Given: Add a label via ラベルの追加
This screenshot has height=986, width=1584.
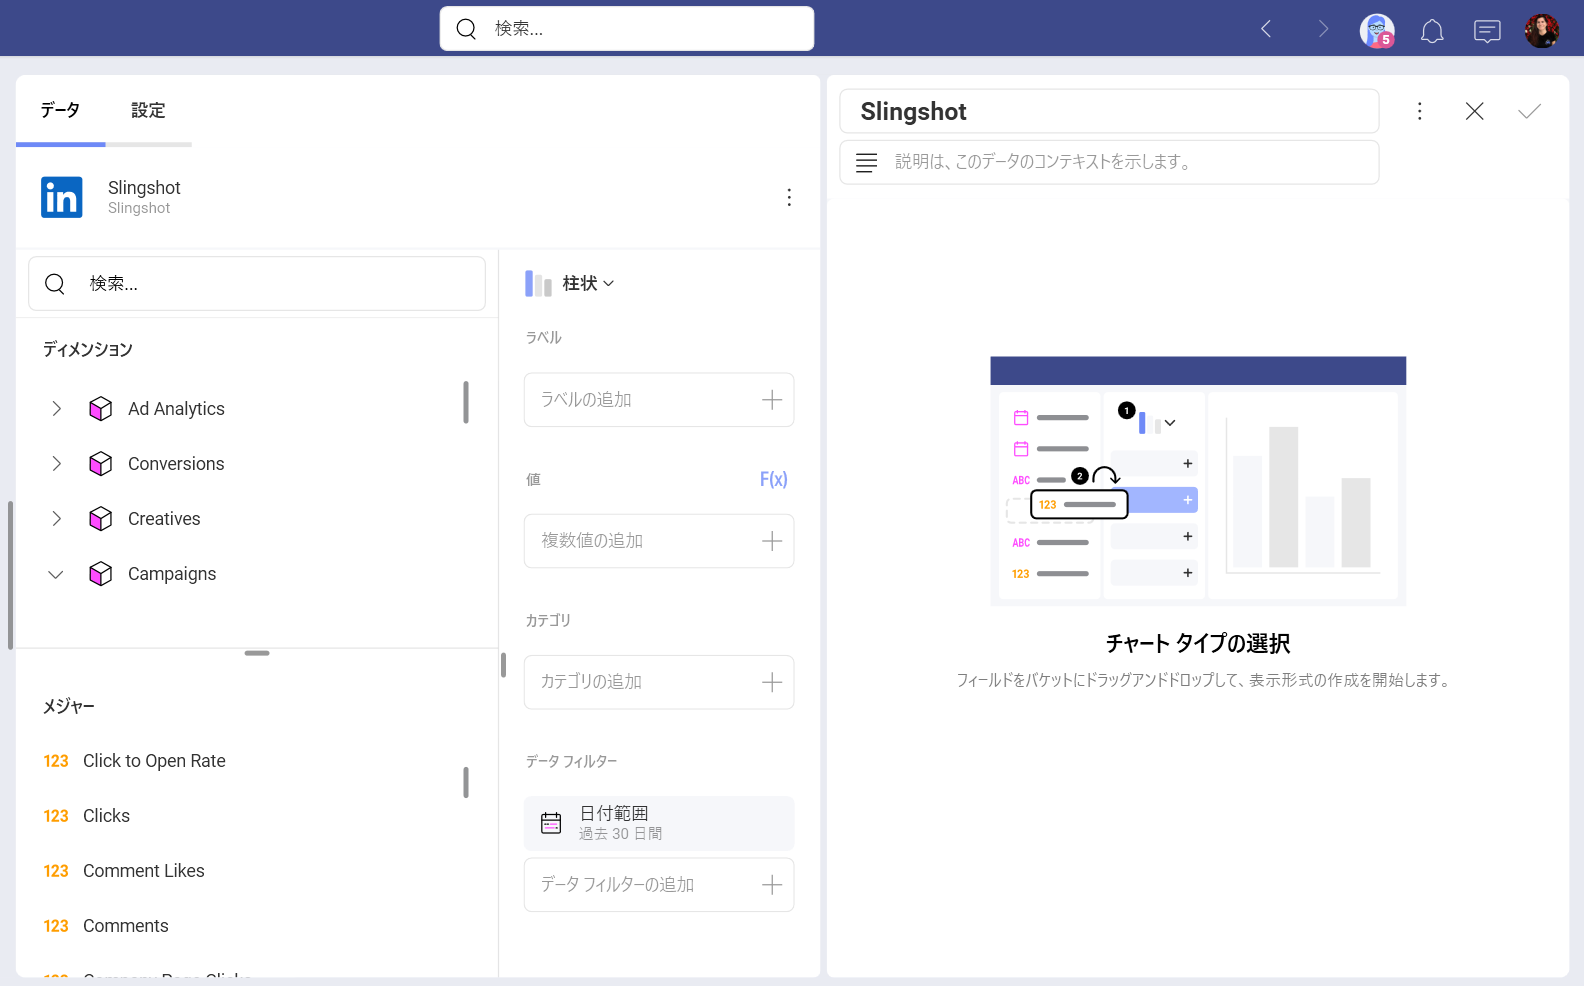Looking at the screenshot, I should click(x=659, y=400).
